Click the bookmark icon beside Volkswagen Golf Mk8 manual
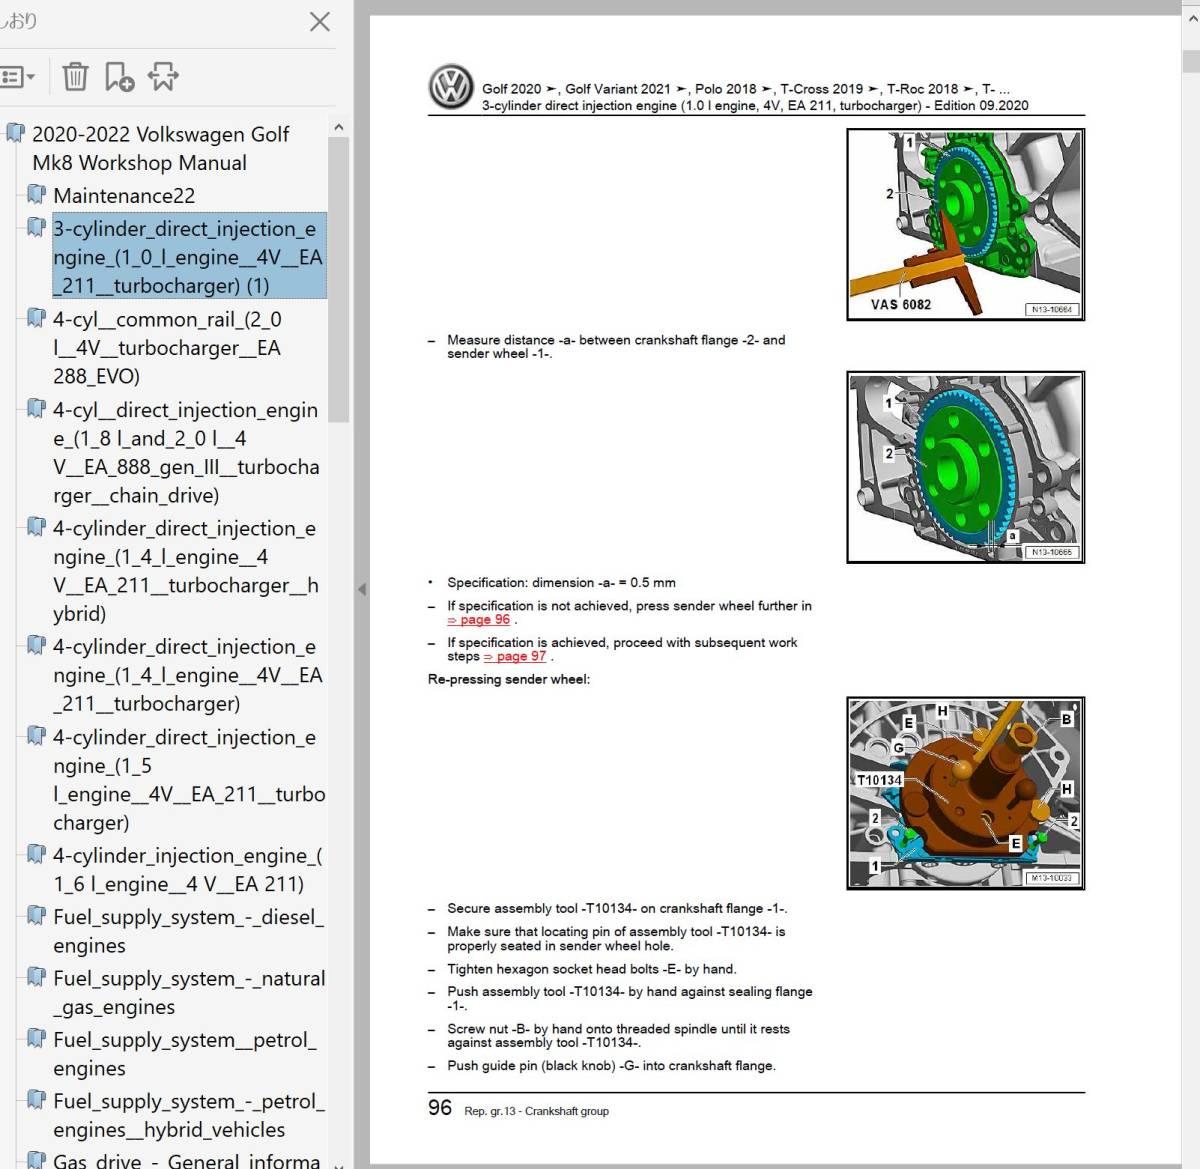1200x1169 pixels. click(x=16, y=133)
